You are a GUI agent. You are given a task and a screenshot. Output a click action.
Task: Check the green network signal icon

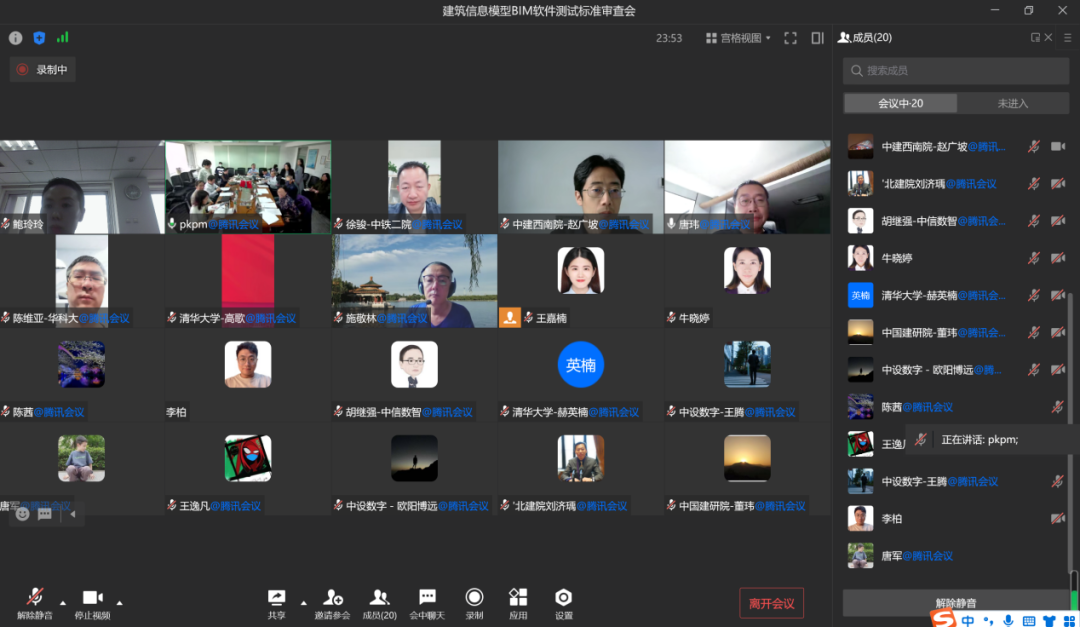point(63,38)
